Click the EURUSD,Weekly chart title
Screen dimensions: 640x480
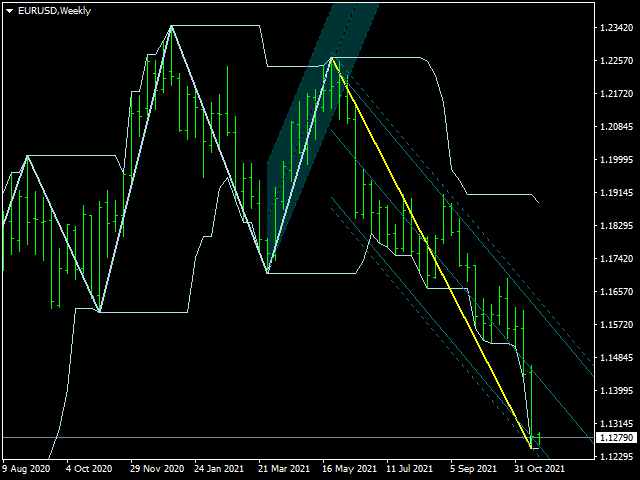click(54, 11)
